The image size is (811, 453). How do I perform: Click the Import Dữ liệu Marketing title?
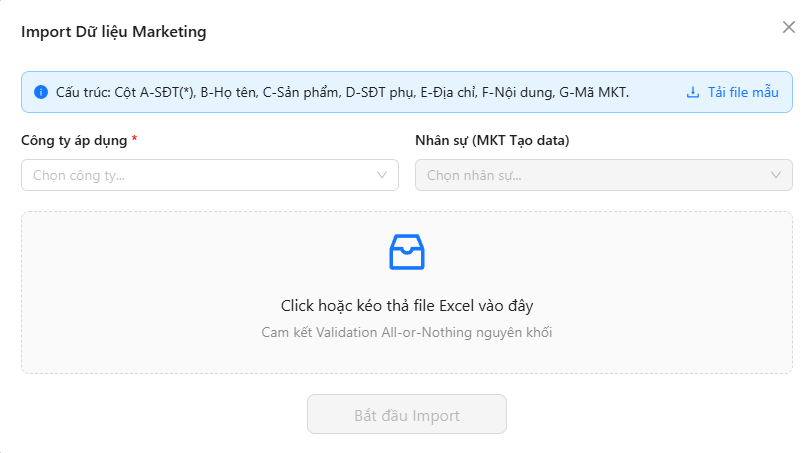pos(114,32)
